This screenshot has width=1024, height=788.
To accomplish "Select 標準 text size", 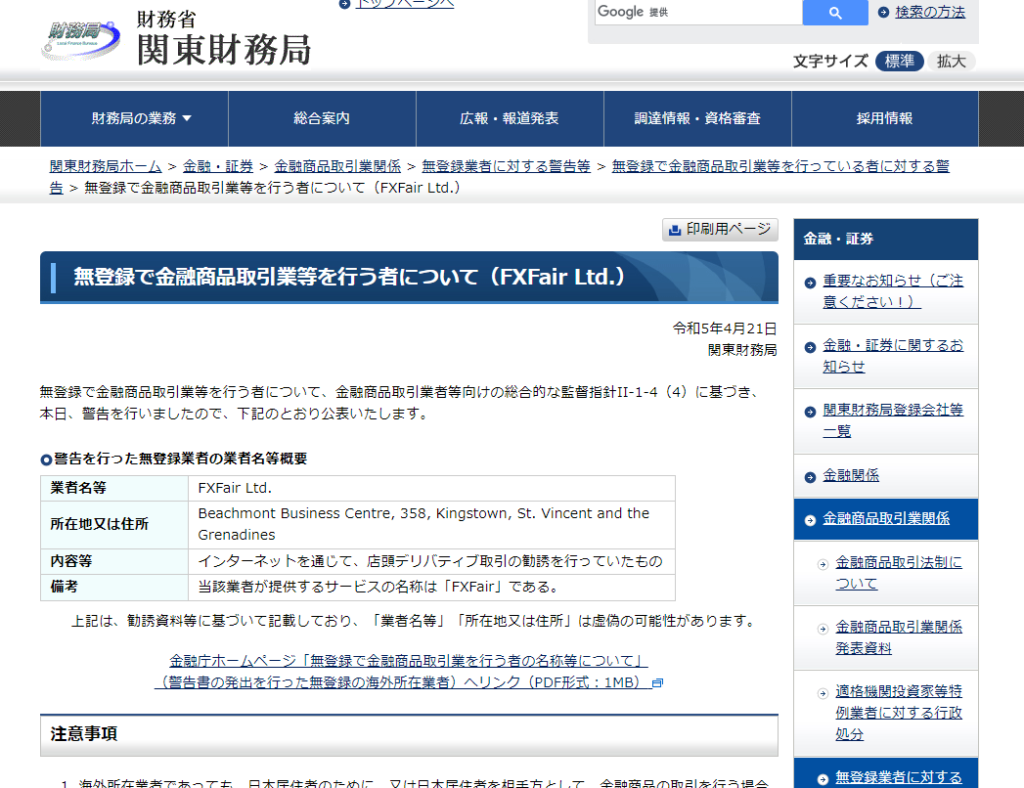I will [899, 61].
